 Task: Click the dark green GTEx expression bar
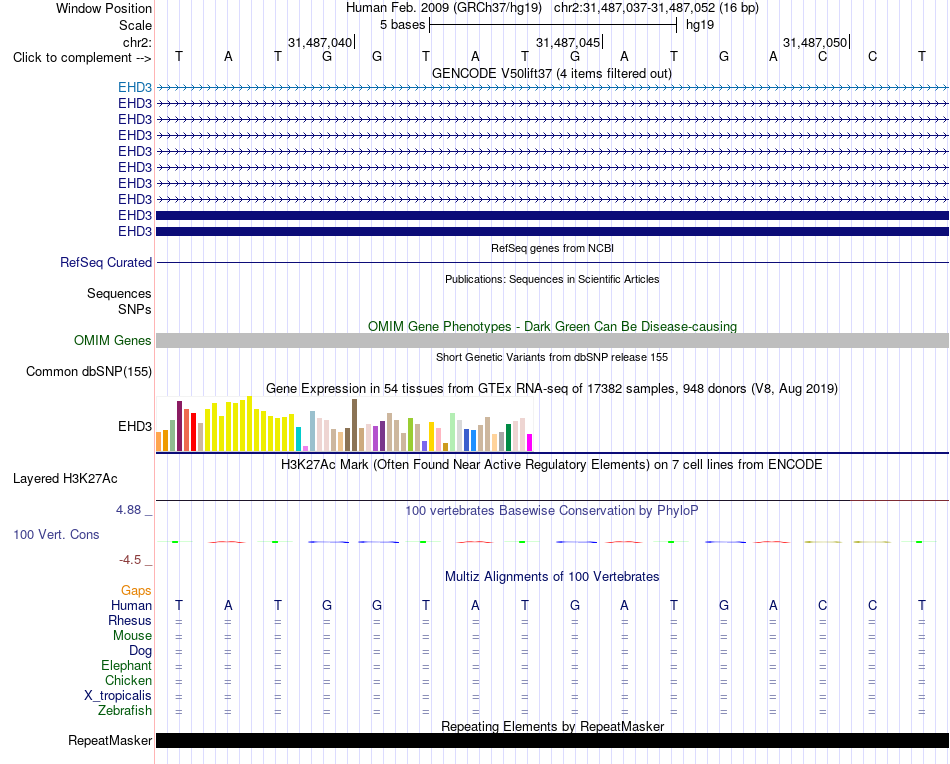508,437
